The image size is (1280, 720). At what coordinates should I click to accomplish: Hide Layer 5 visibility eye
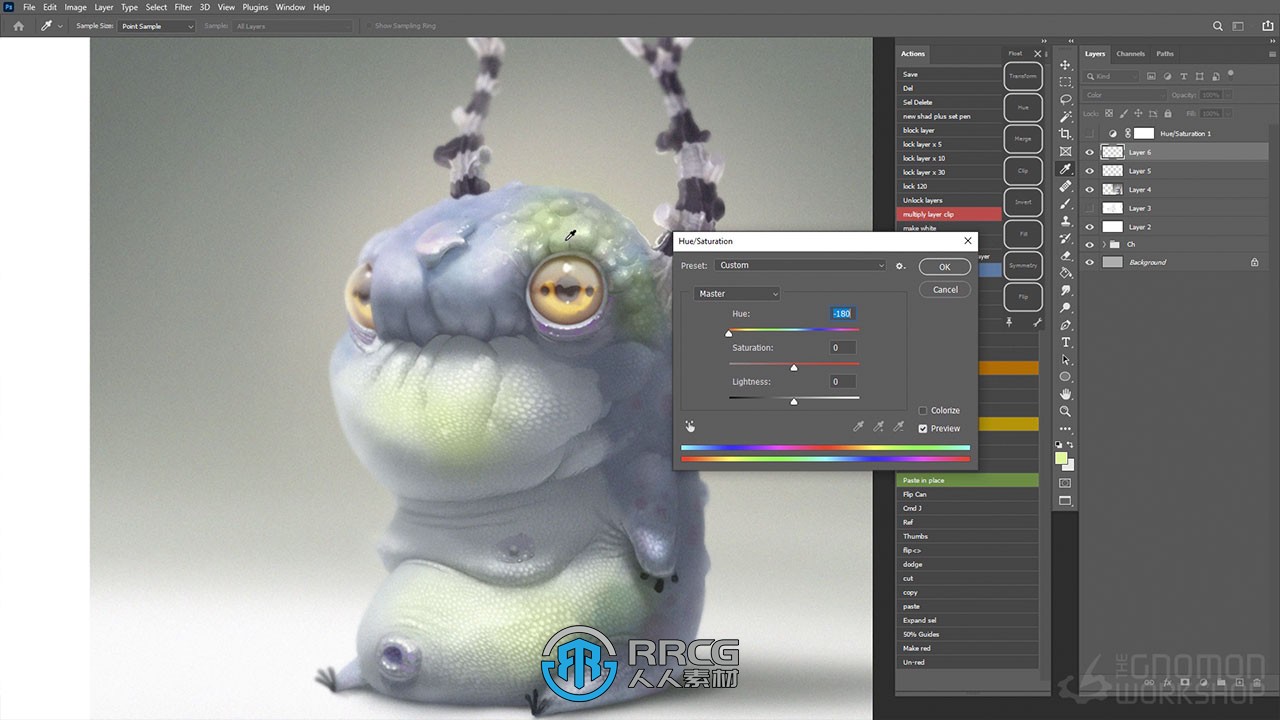(x=1090, y=171)
